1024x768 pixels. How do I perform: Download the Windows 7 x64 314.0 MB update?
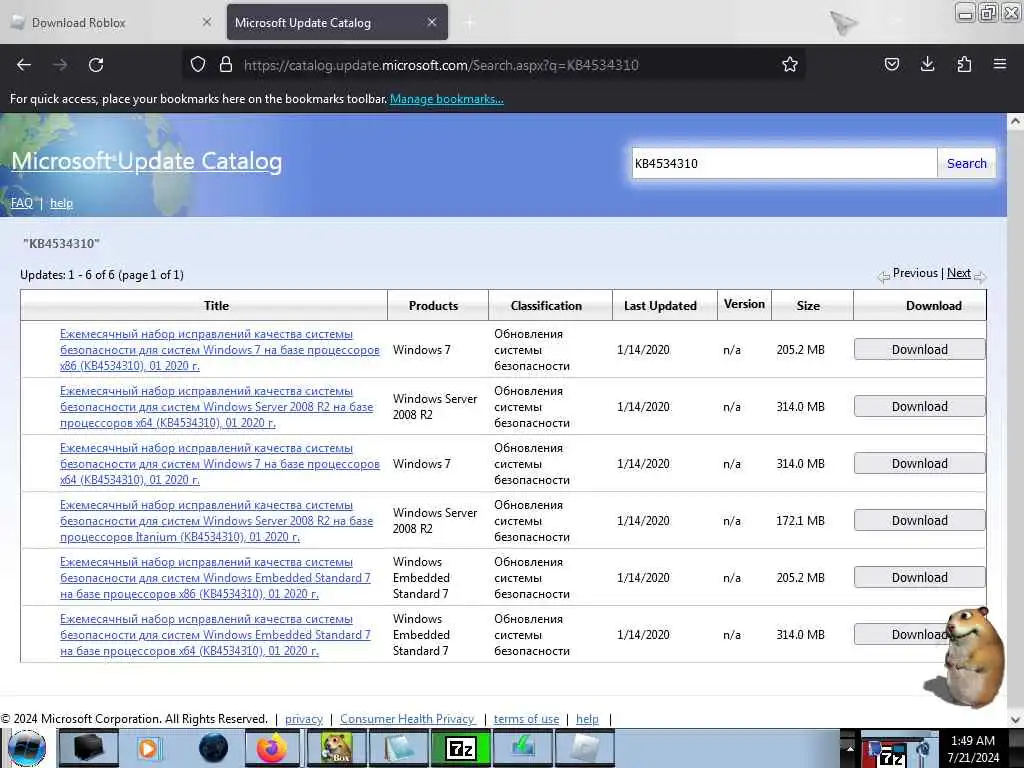(x=920, y=463)
